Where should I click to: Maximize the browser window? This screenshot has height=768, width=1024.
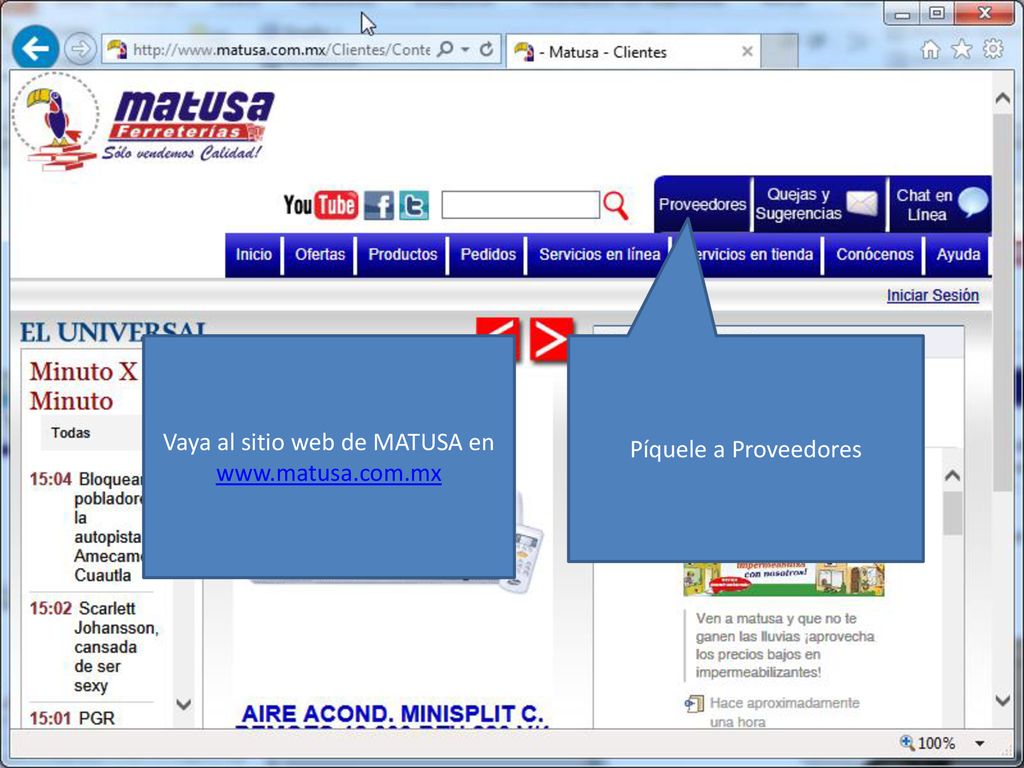pos(936,14)
